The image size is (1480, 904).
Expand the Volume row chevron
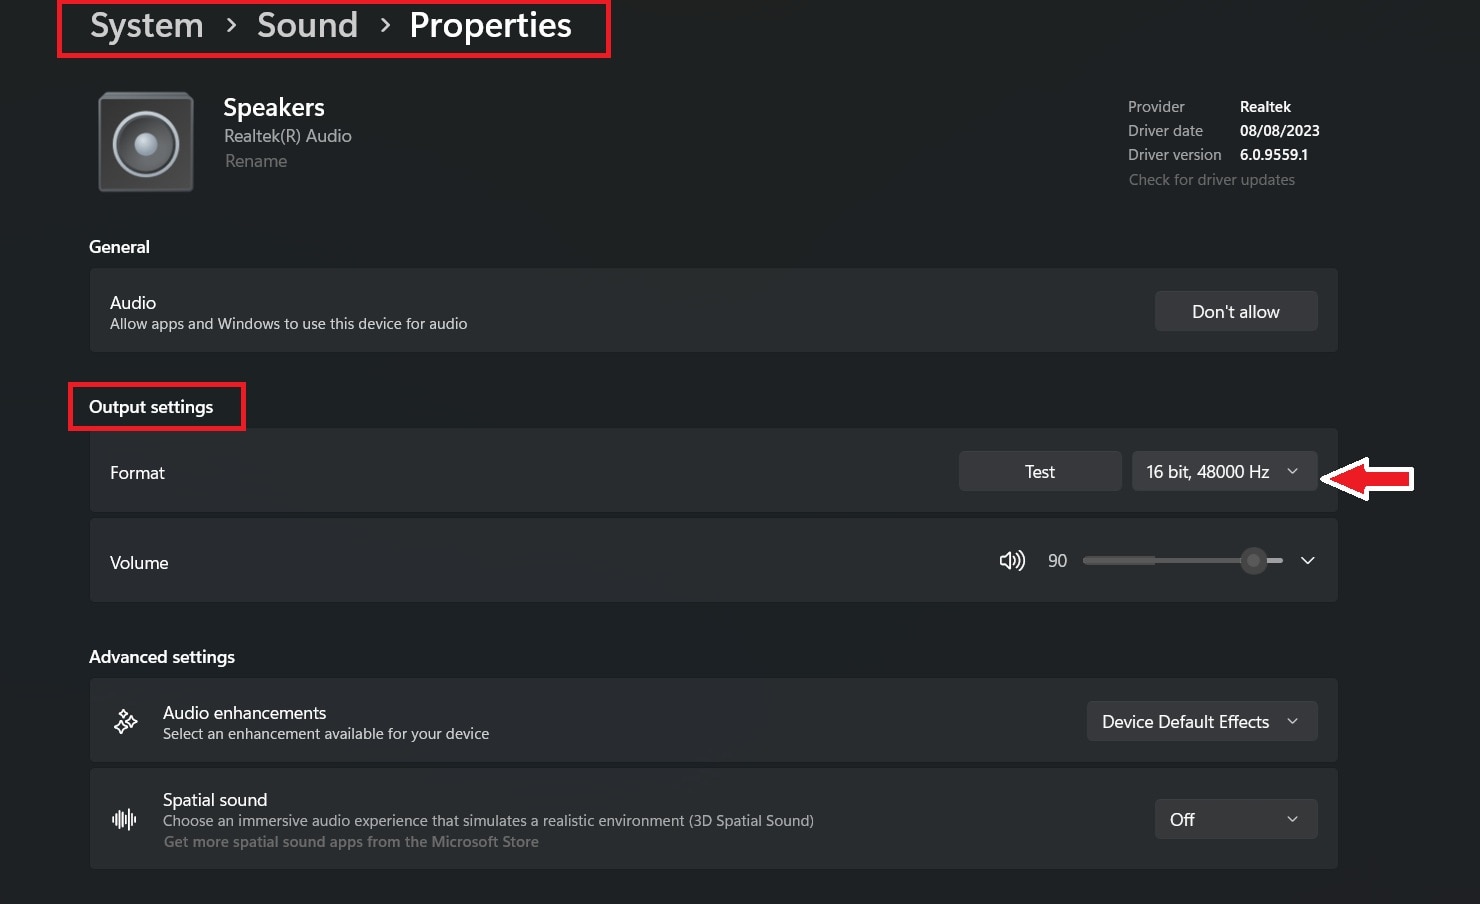point(1307,561)
